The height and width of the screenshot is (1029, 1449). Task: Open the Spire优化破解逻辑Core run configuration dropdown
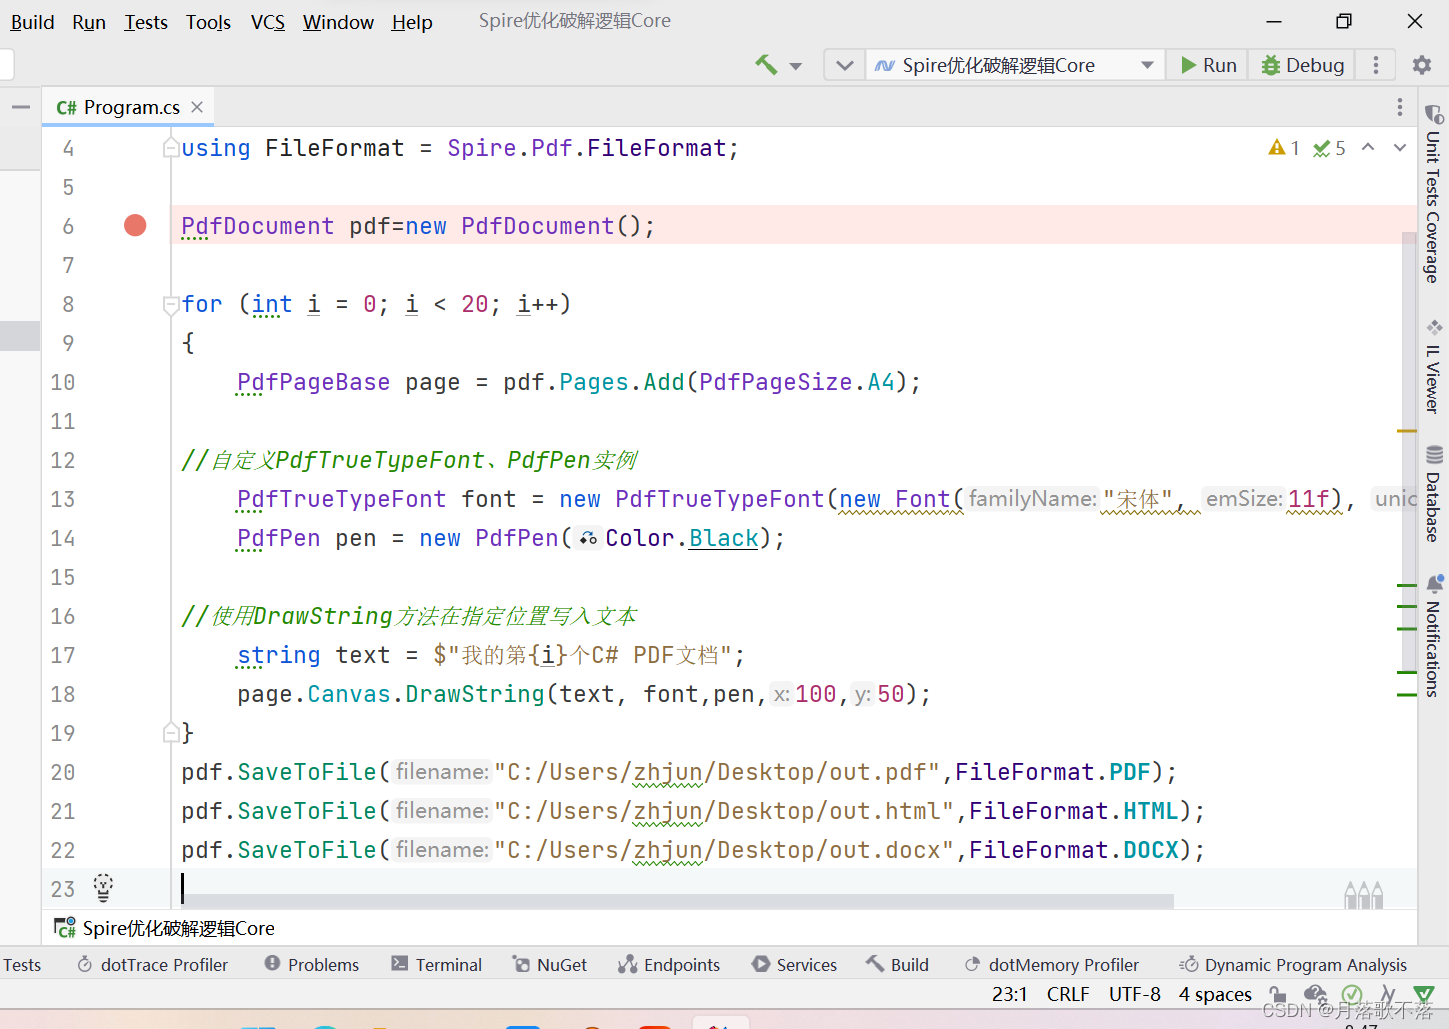coord(1014,64)
